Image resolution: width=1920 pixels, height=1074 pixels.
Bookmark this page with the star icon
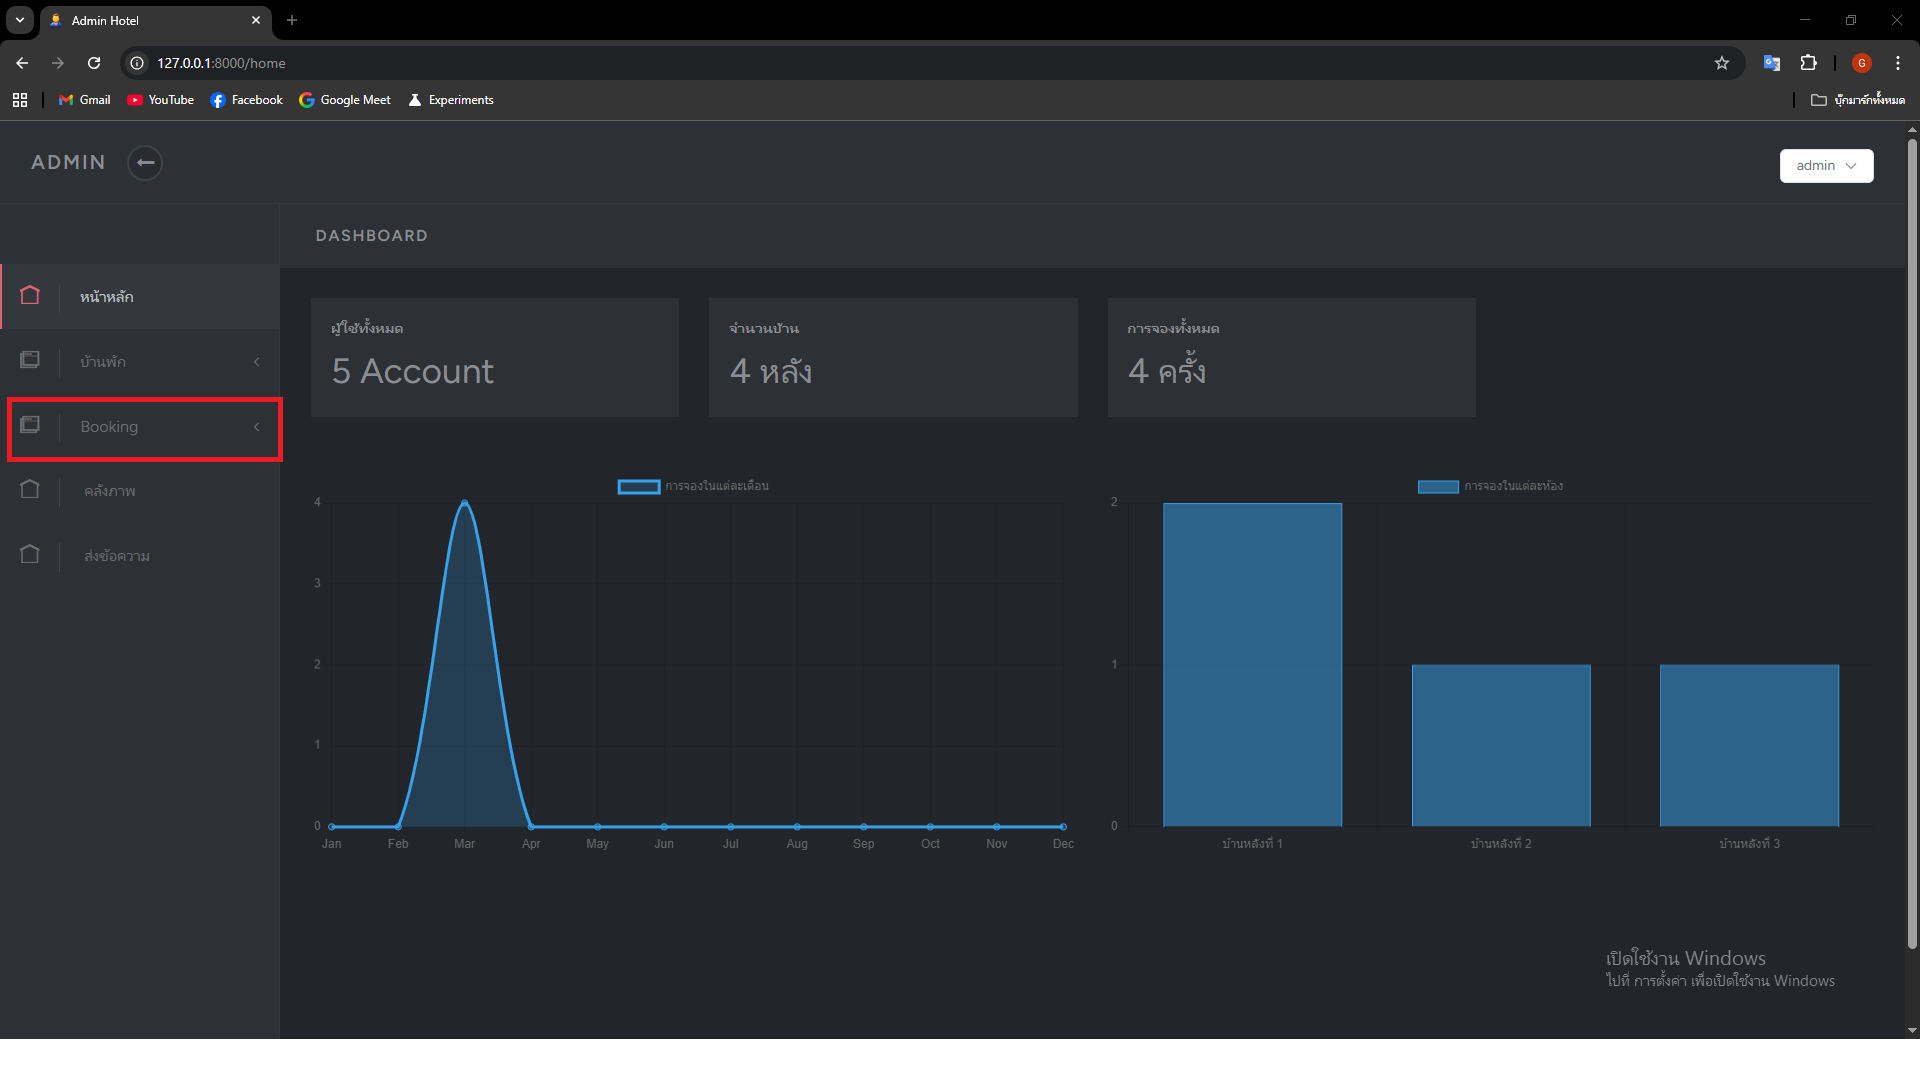tap(1721, 63)
